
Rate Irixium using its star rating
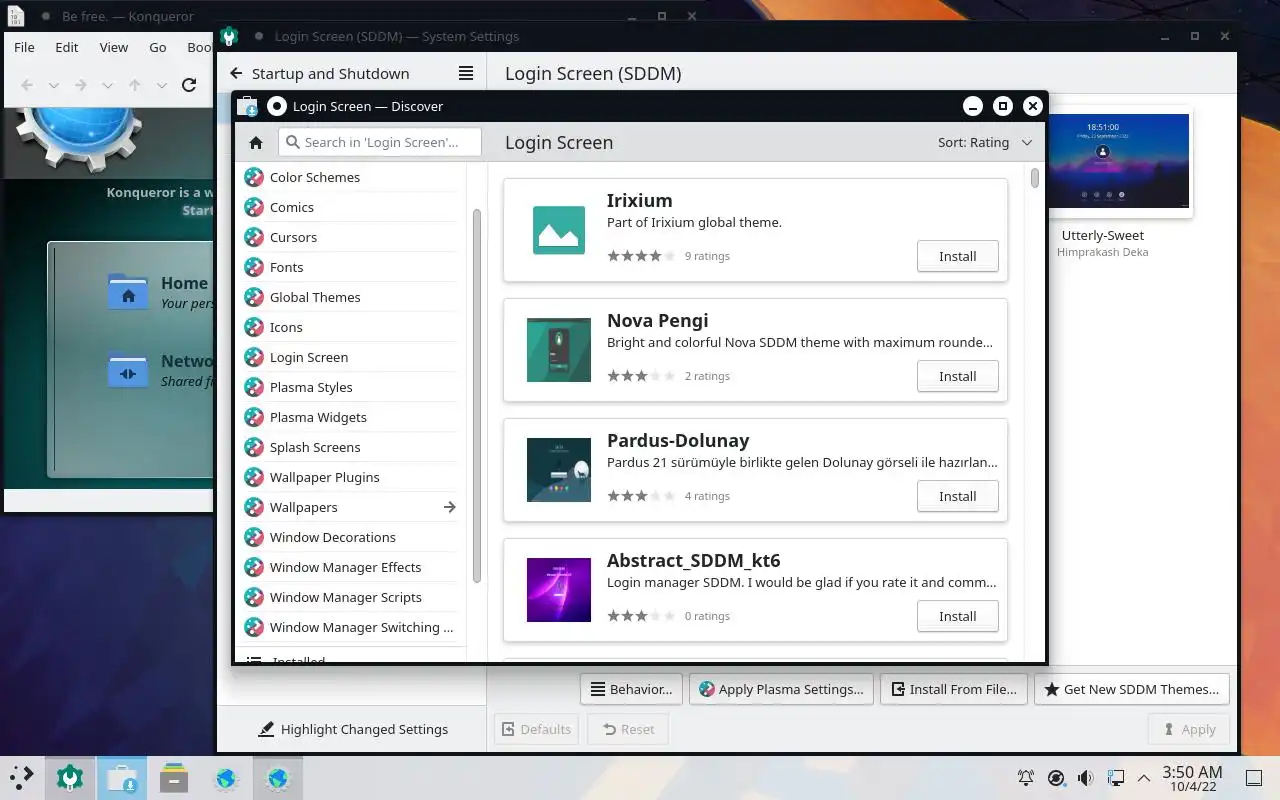[641, 256]
